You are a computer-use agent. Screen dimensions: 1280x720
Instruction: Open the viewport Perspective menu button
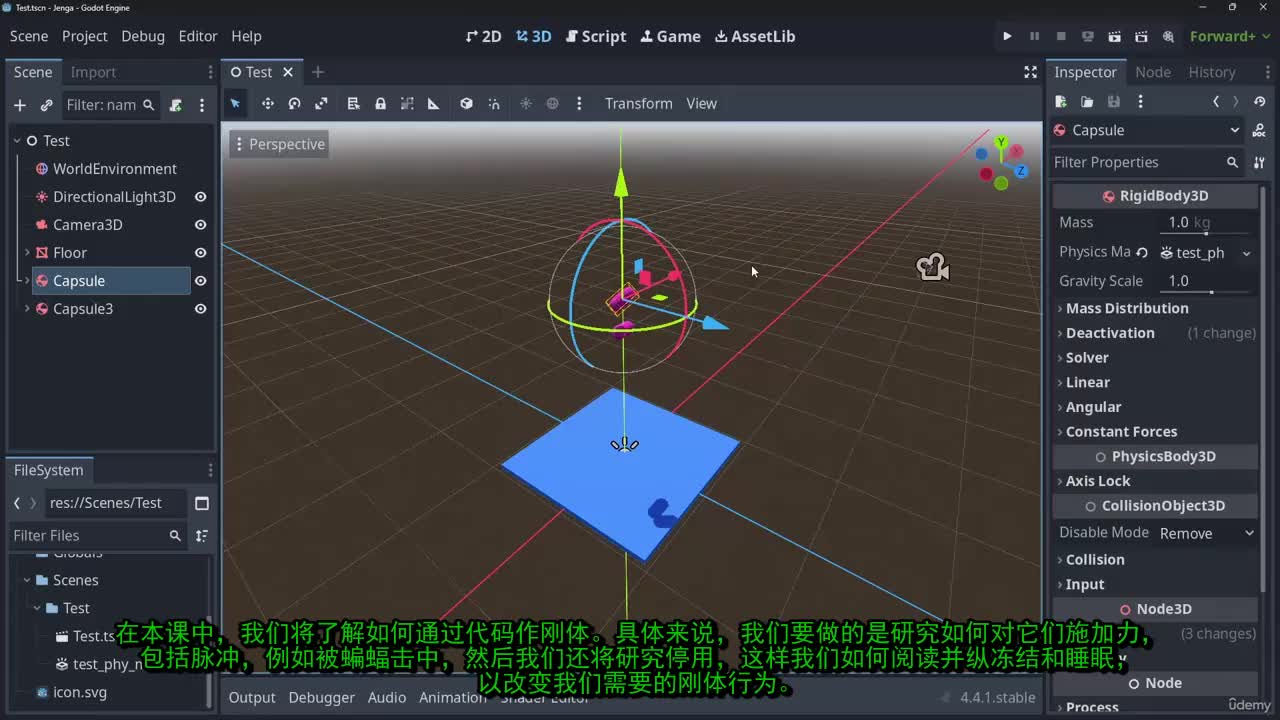[x=279, y=144]
